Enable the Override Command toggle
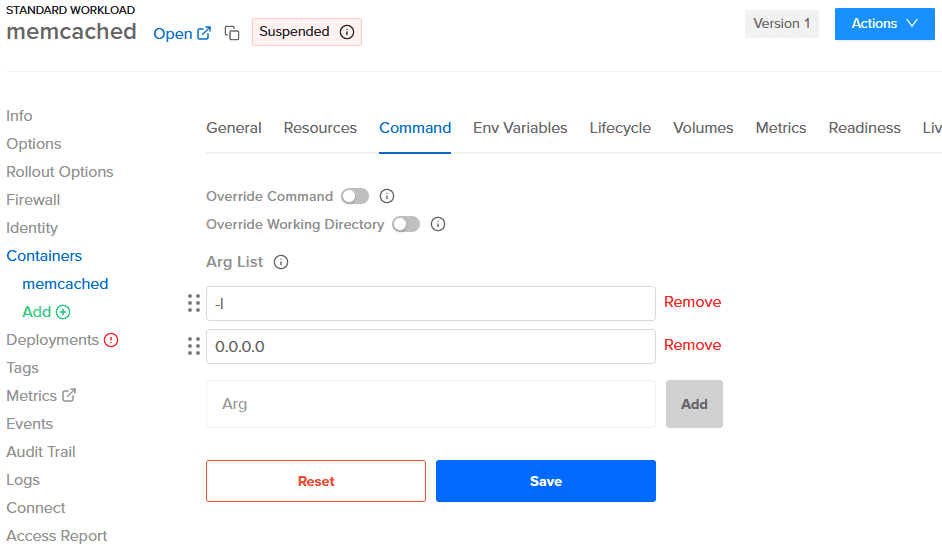 [x=355, y=196]
